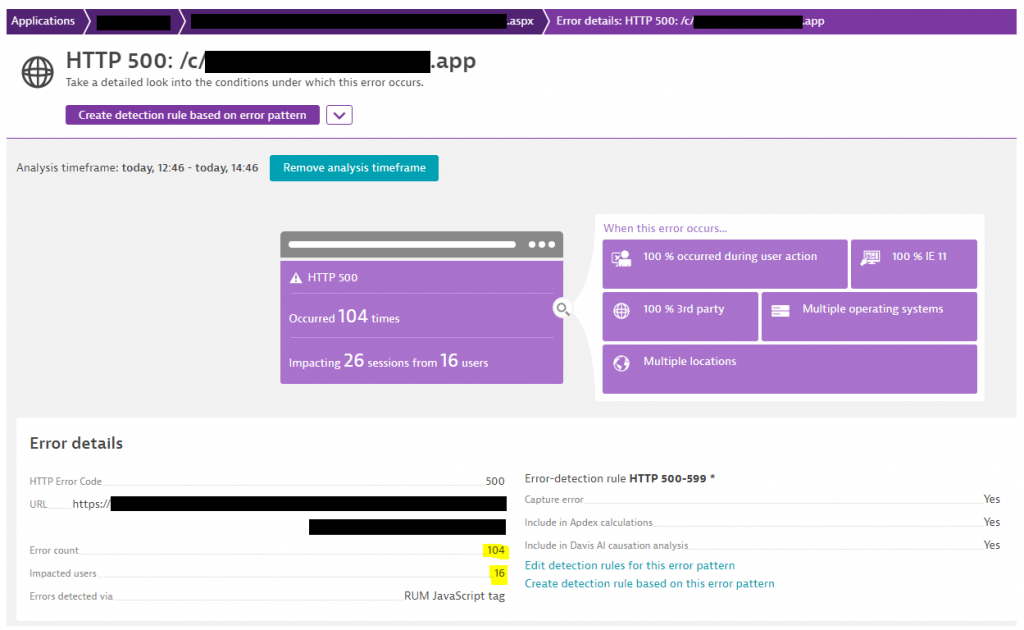This screenshot has height=630, width=1024.
Task: Open the detection rule dropdown arrow
Action: point(340,115)
